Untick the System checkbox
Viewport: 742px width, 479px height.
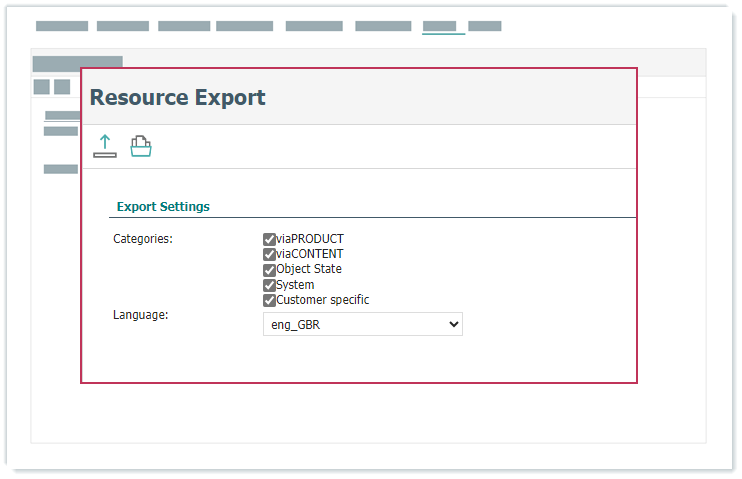coord(269,285)
